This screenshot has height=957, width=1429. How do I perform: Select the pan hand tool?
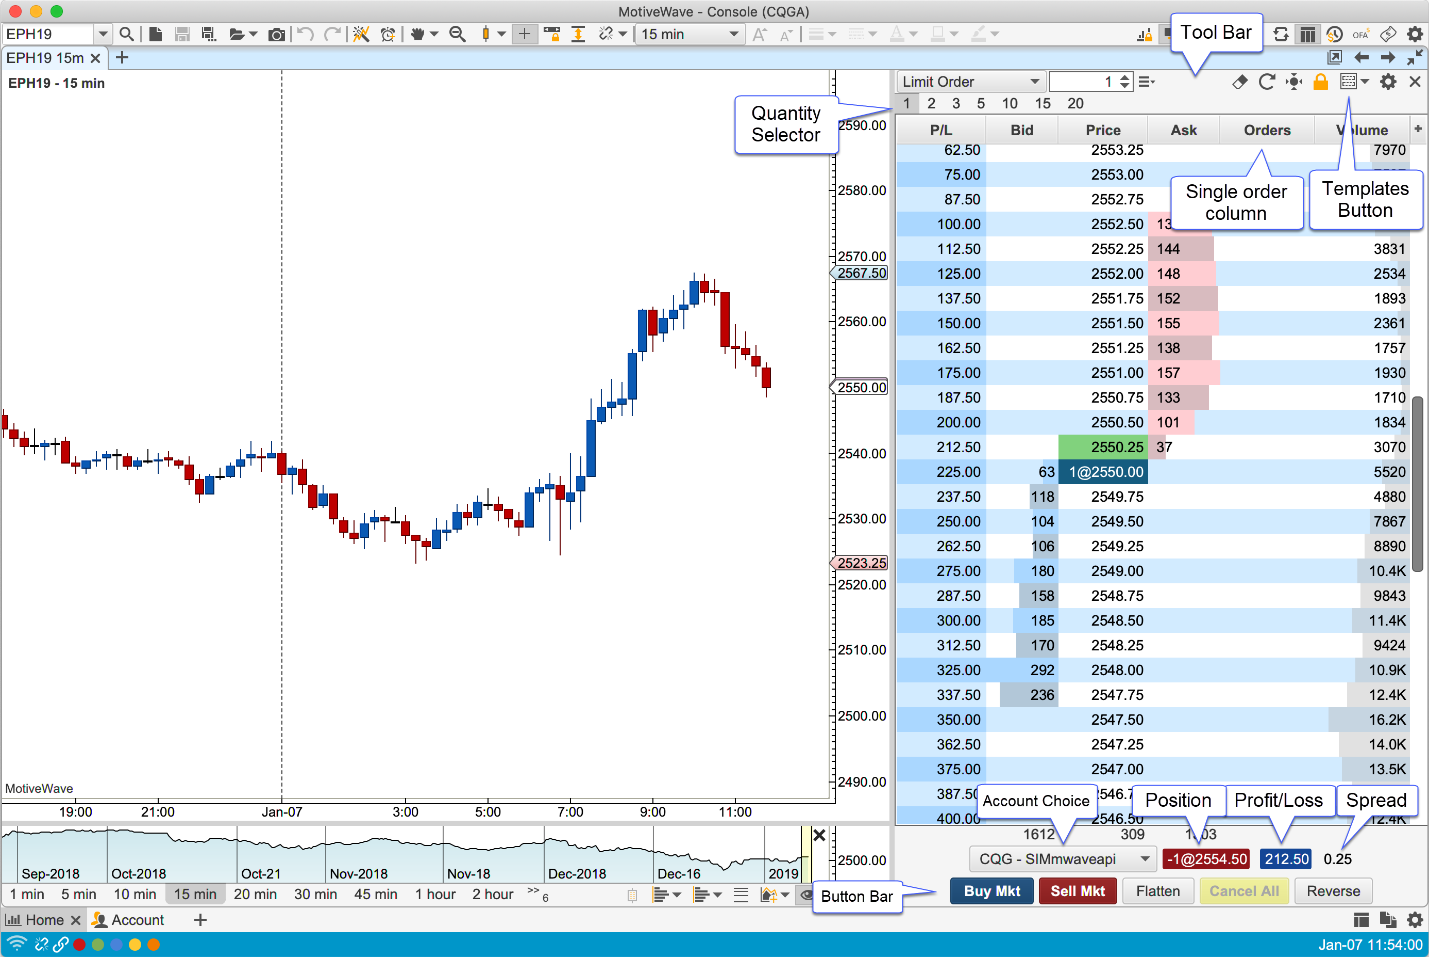(x=418, y=34)
